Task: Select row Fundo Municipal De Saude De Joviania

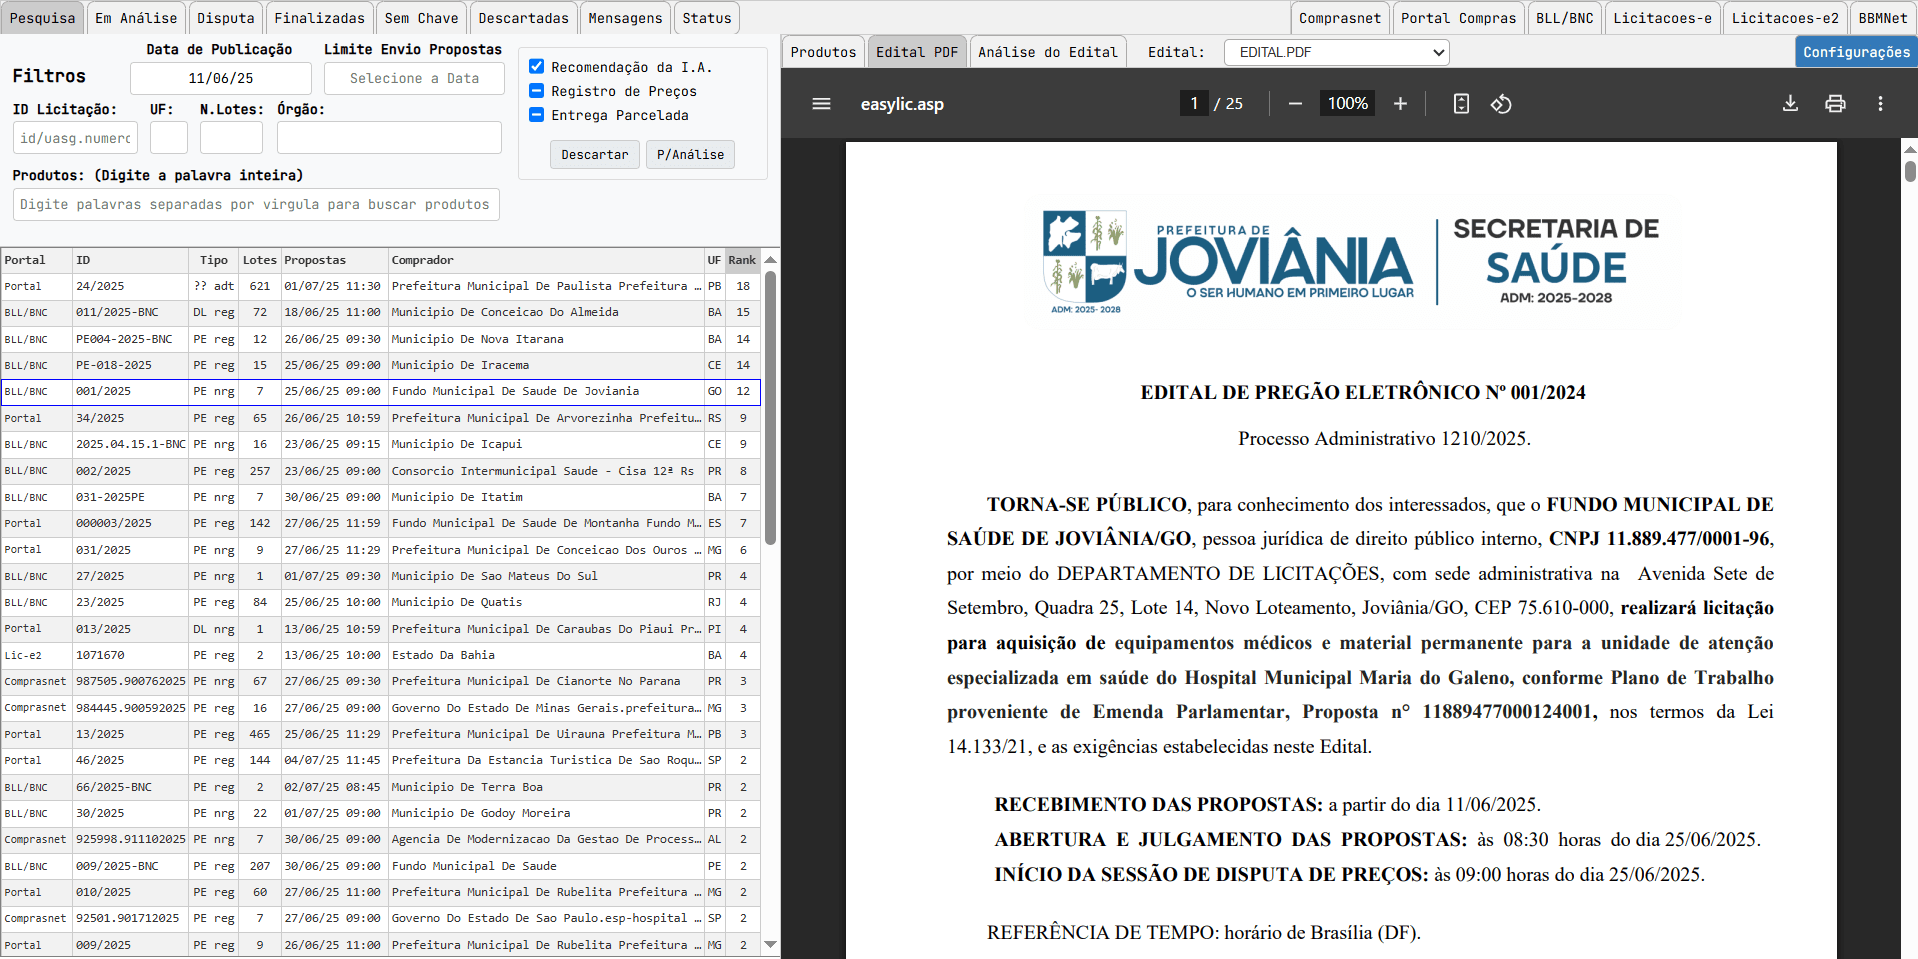Action: click(x=381, y=391)
